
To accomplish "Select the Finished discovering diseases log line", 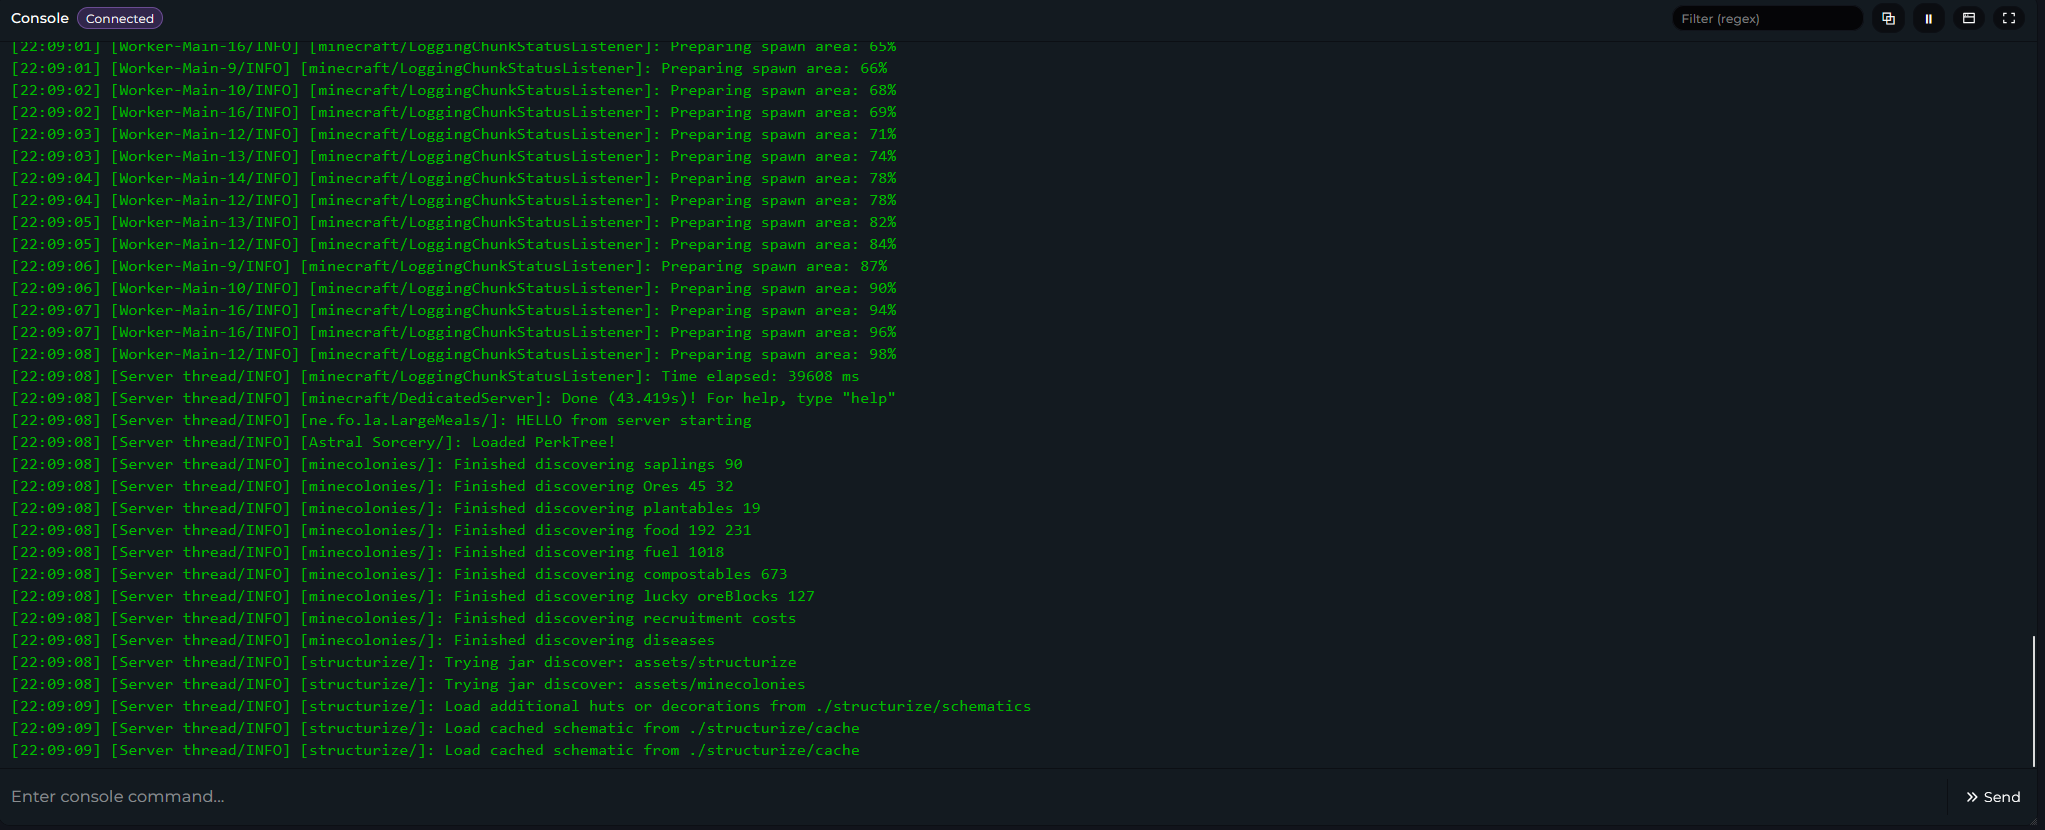I will 363,640.
